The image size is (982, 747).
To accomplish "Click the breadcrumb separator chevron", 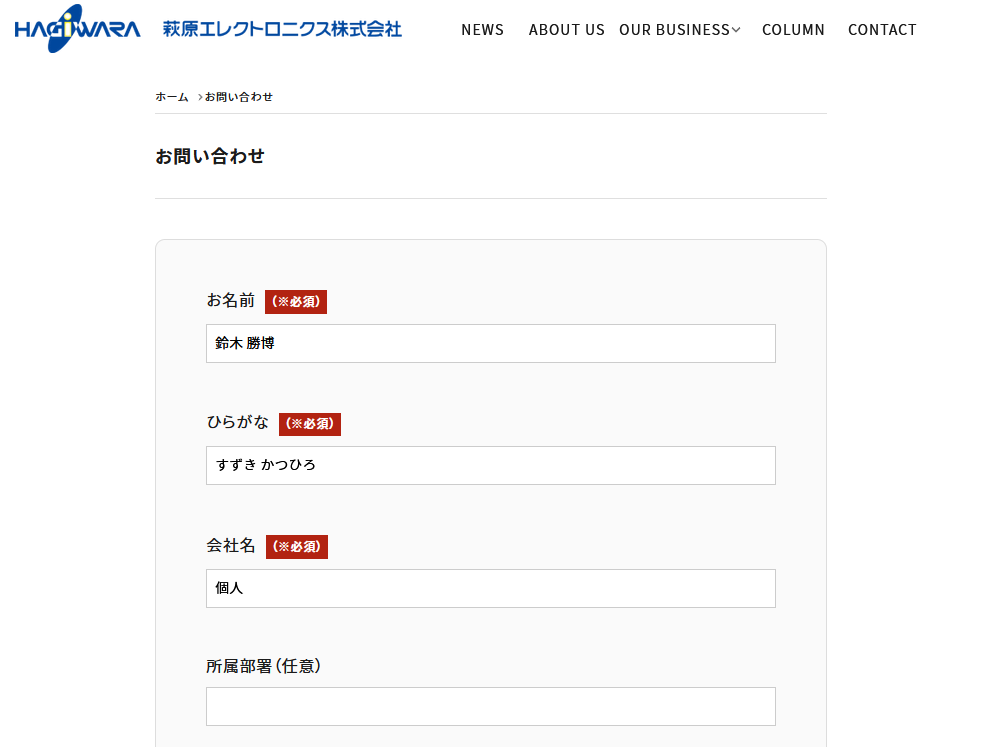I will 200,97.
